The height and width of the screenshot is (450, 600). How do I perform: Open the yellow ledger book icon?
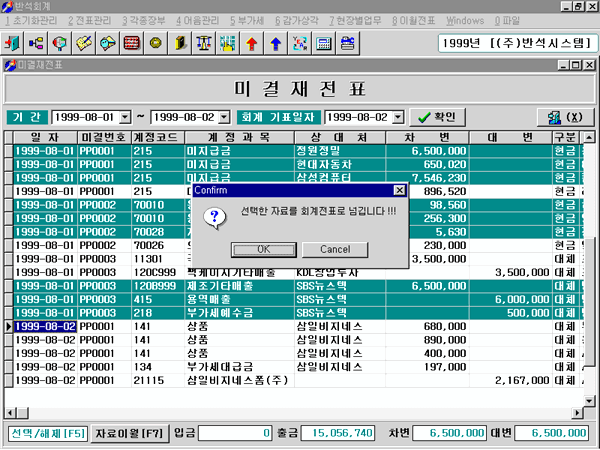tap(180, 43)
